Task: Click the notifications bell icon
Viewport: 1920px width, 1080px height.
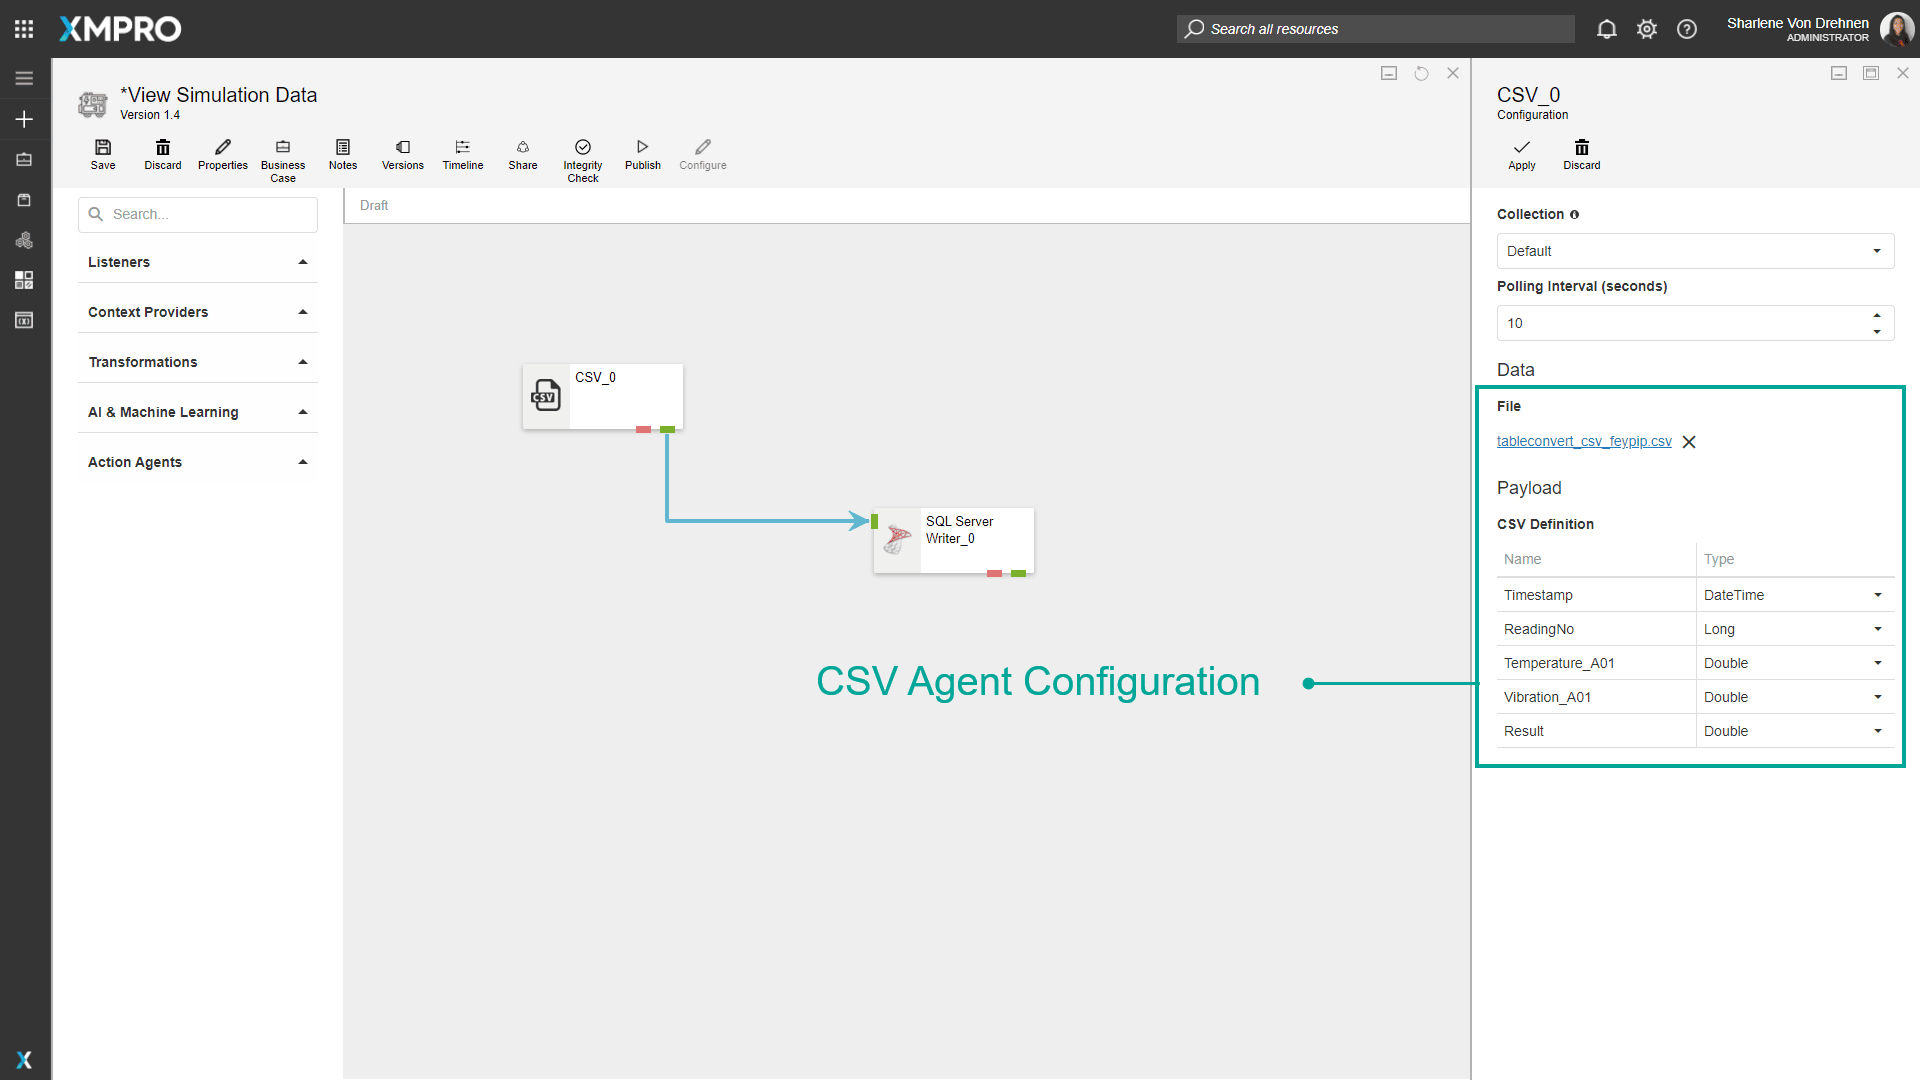Action: point(1606,29)
